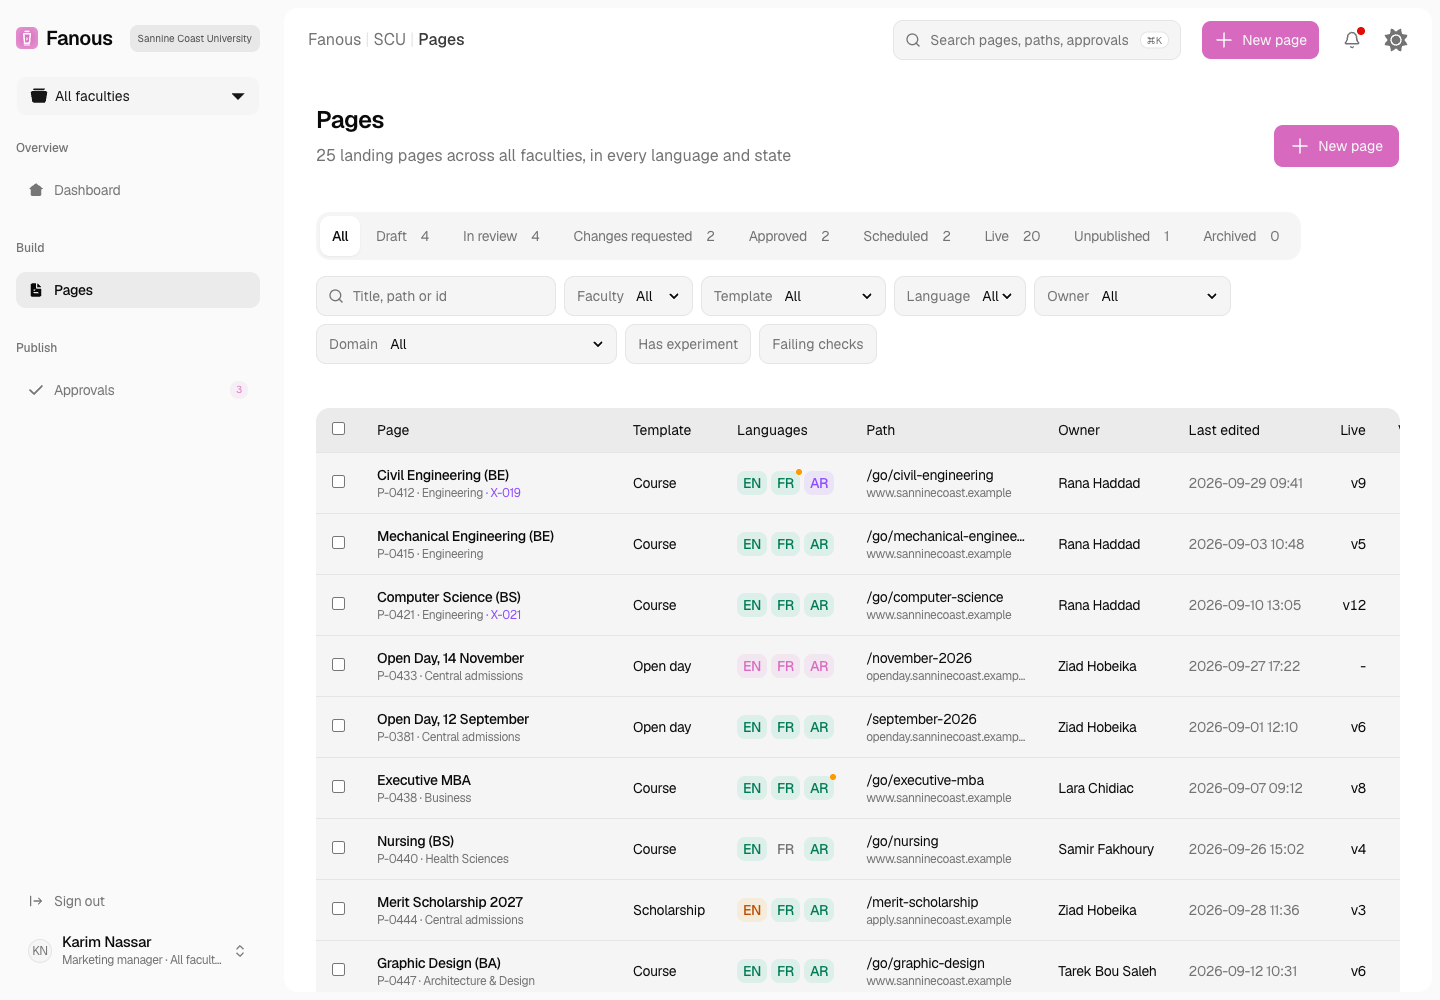Click the KN user avatar
This screenshot has height=1000, width=1440.
[40, 951]
